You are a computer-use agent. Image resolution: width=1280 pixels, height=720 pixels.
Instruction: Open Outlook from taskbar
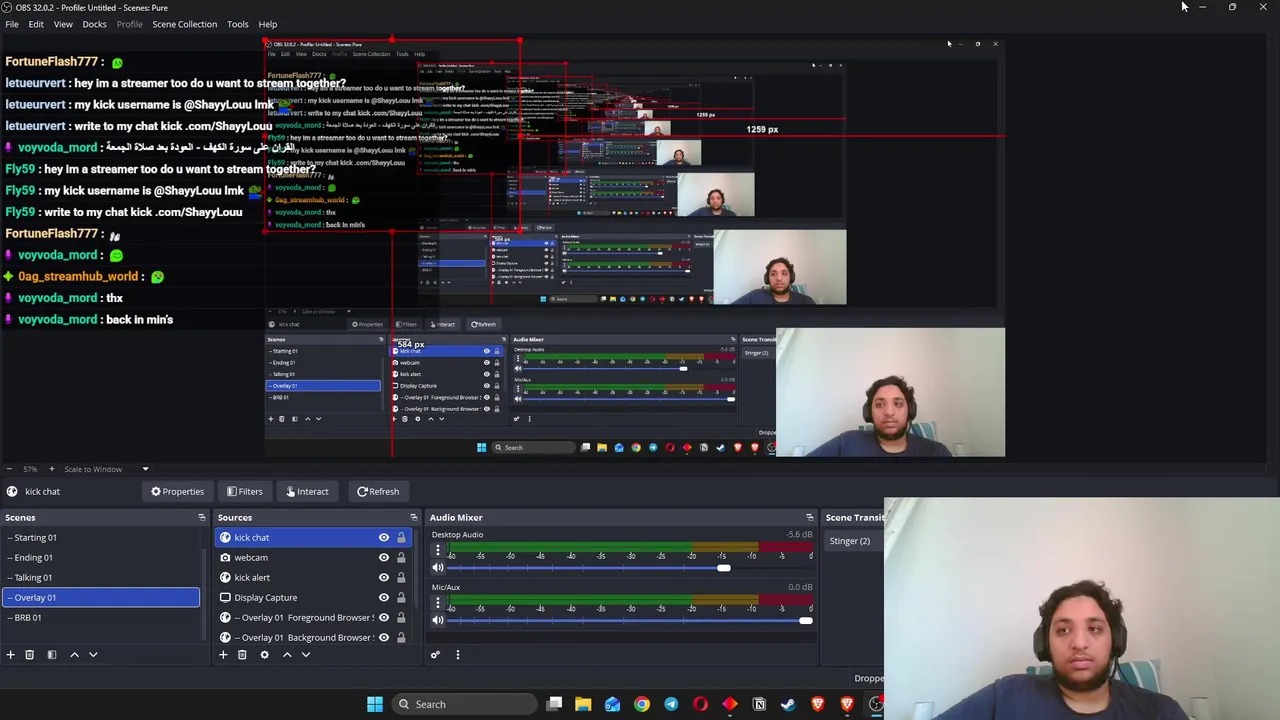pyautogui.click(x=612, y=704)
